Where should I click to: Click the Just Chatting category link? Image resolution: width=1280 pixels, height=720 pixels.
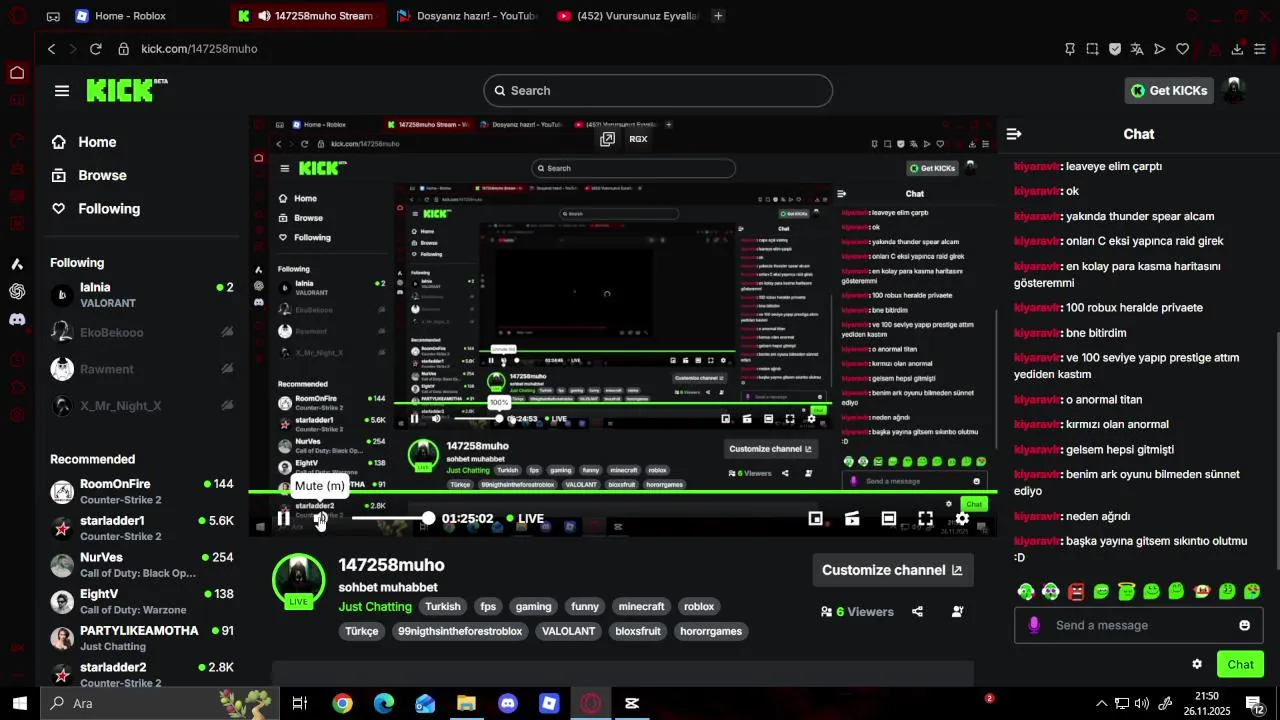[375, 607]
